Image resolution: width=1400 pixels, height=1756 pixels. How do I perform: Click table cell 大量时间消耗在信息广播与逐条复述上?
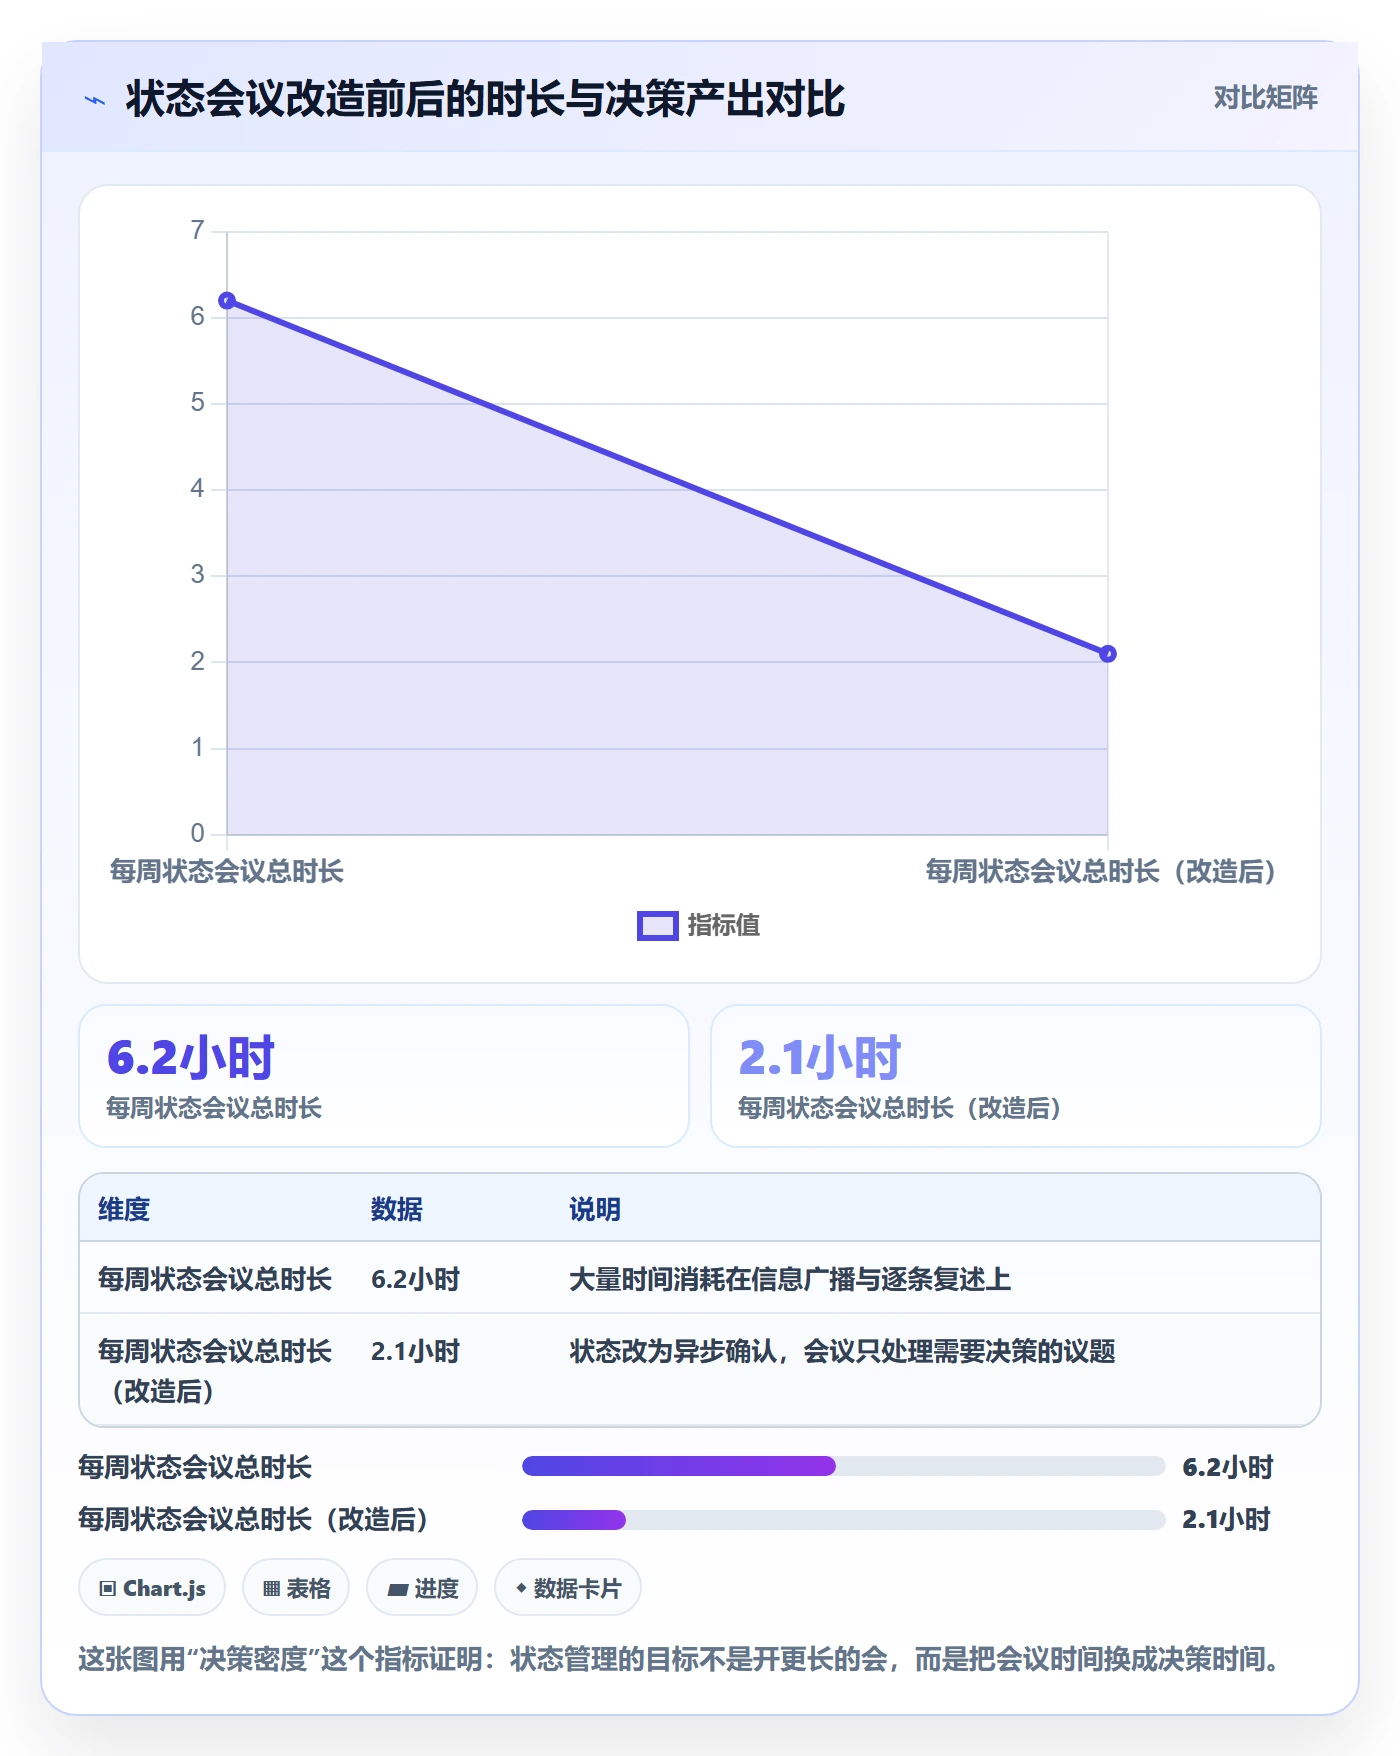coord(790,1279)
